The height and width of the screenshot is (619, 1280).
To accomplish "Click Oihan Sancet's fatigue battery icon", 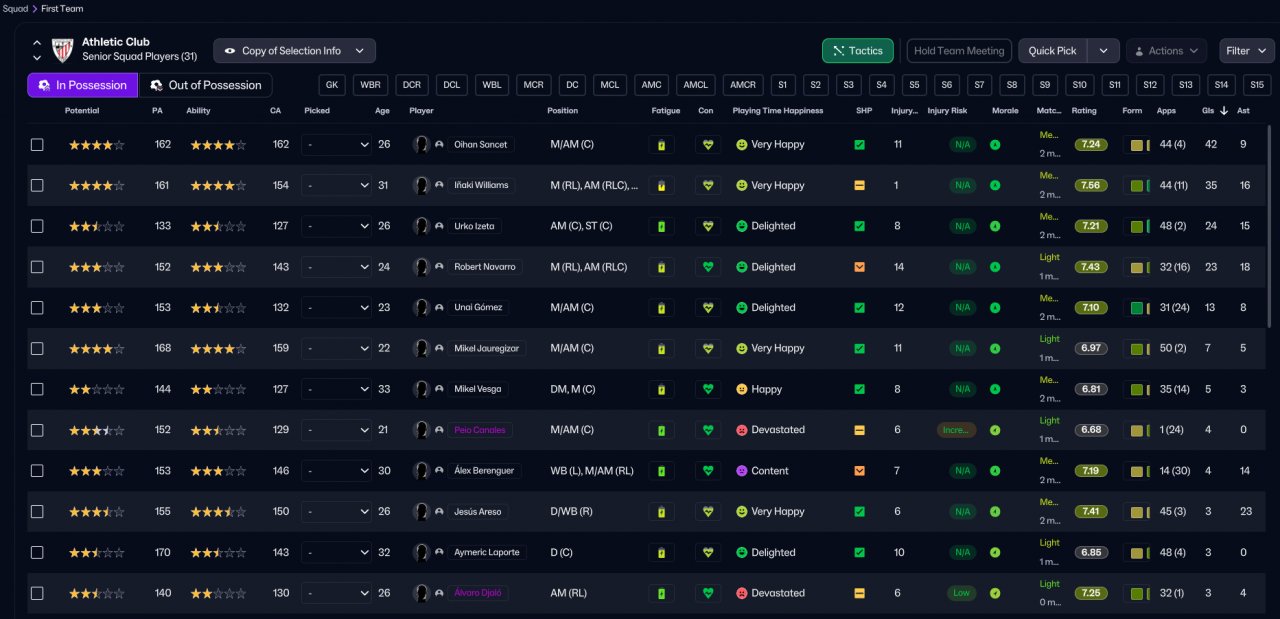I will [660, 145].
